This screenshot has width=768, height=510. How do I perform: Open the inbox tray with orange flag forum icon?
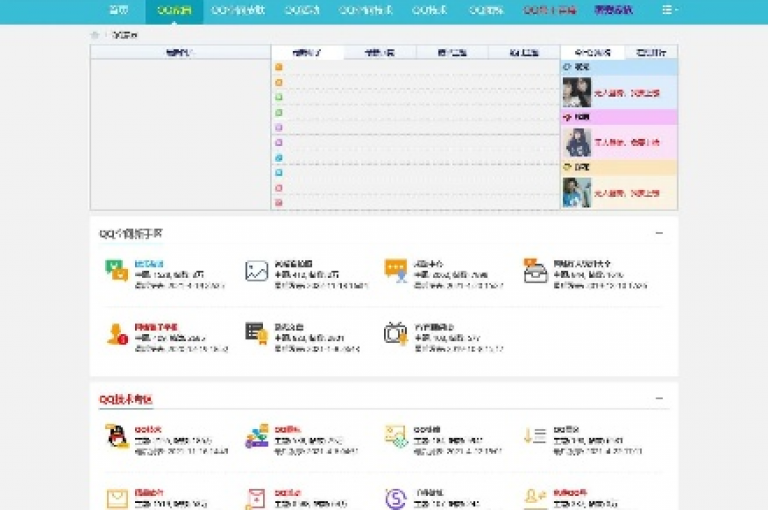pos(535,270)
